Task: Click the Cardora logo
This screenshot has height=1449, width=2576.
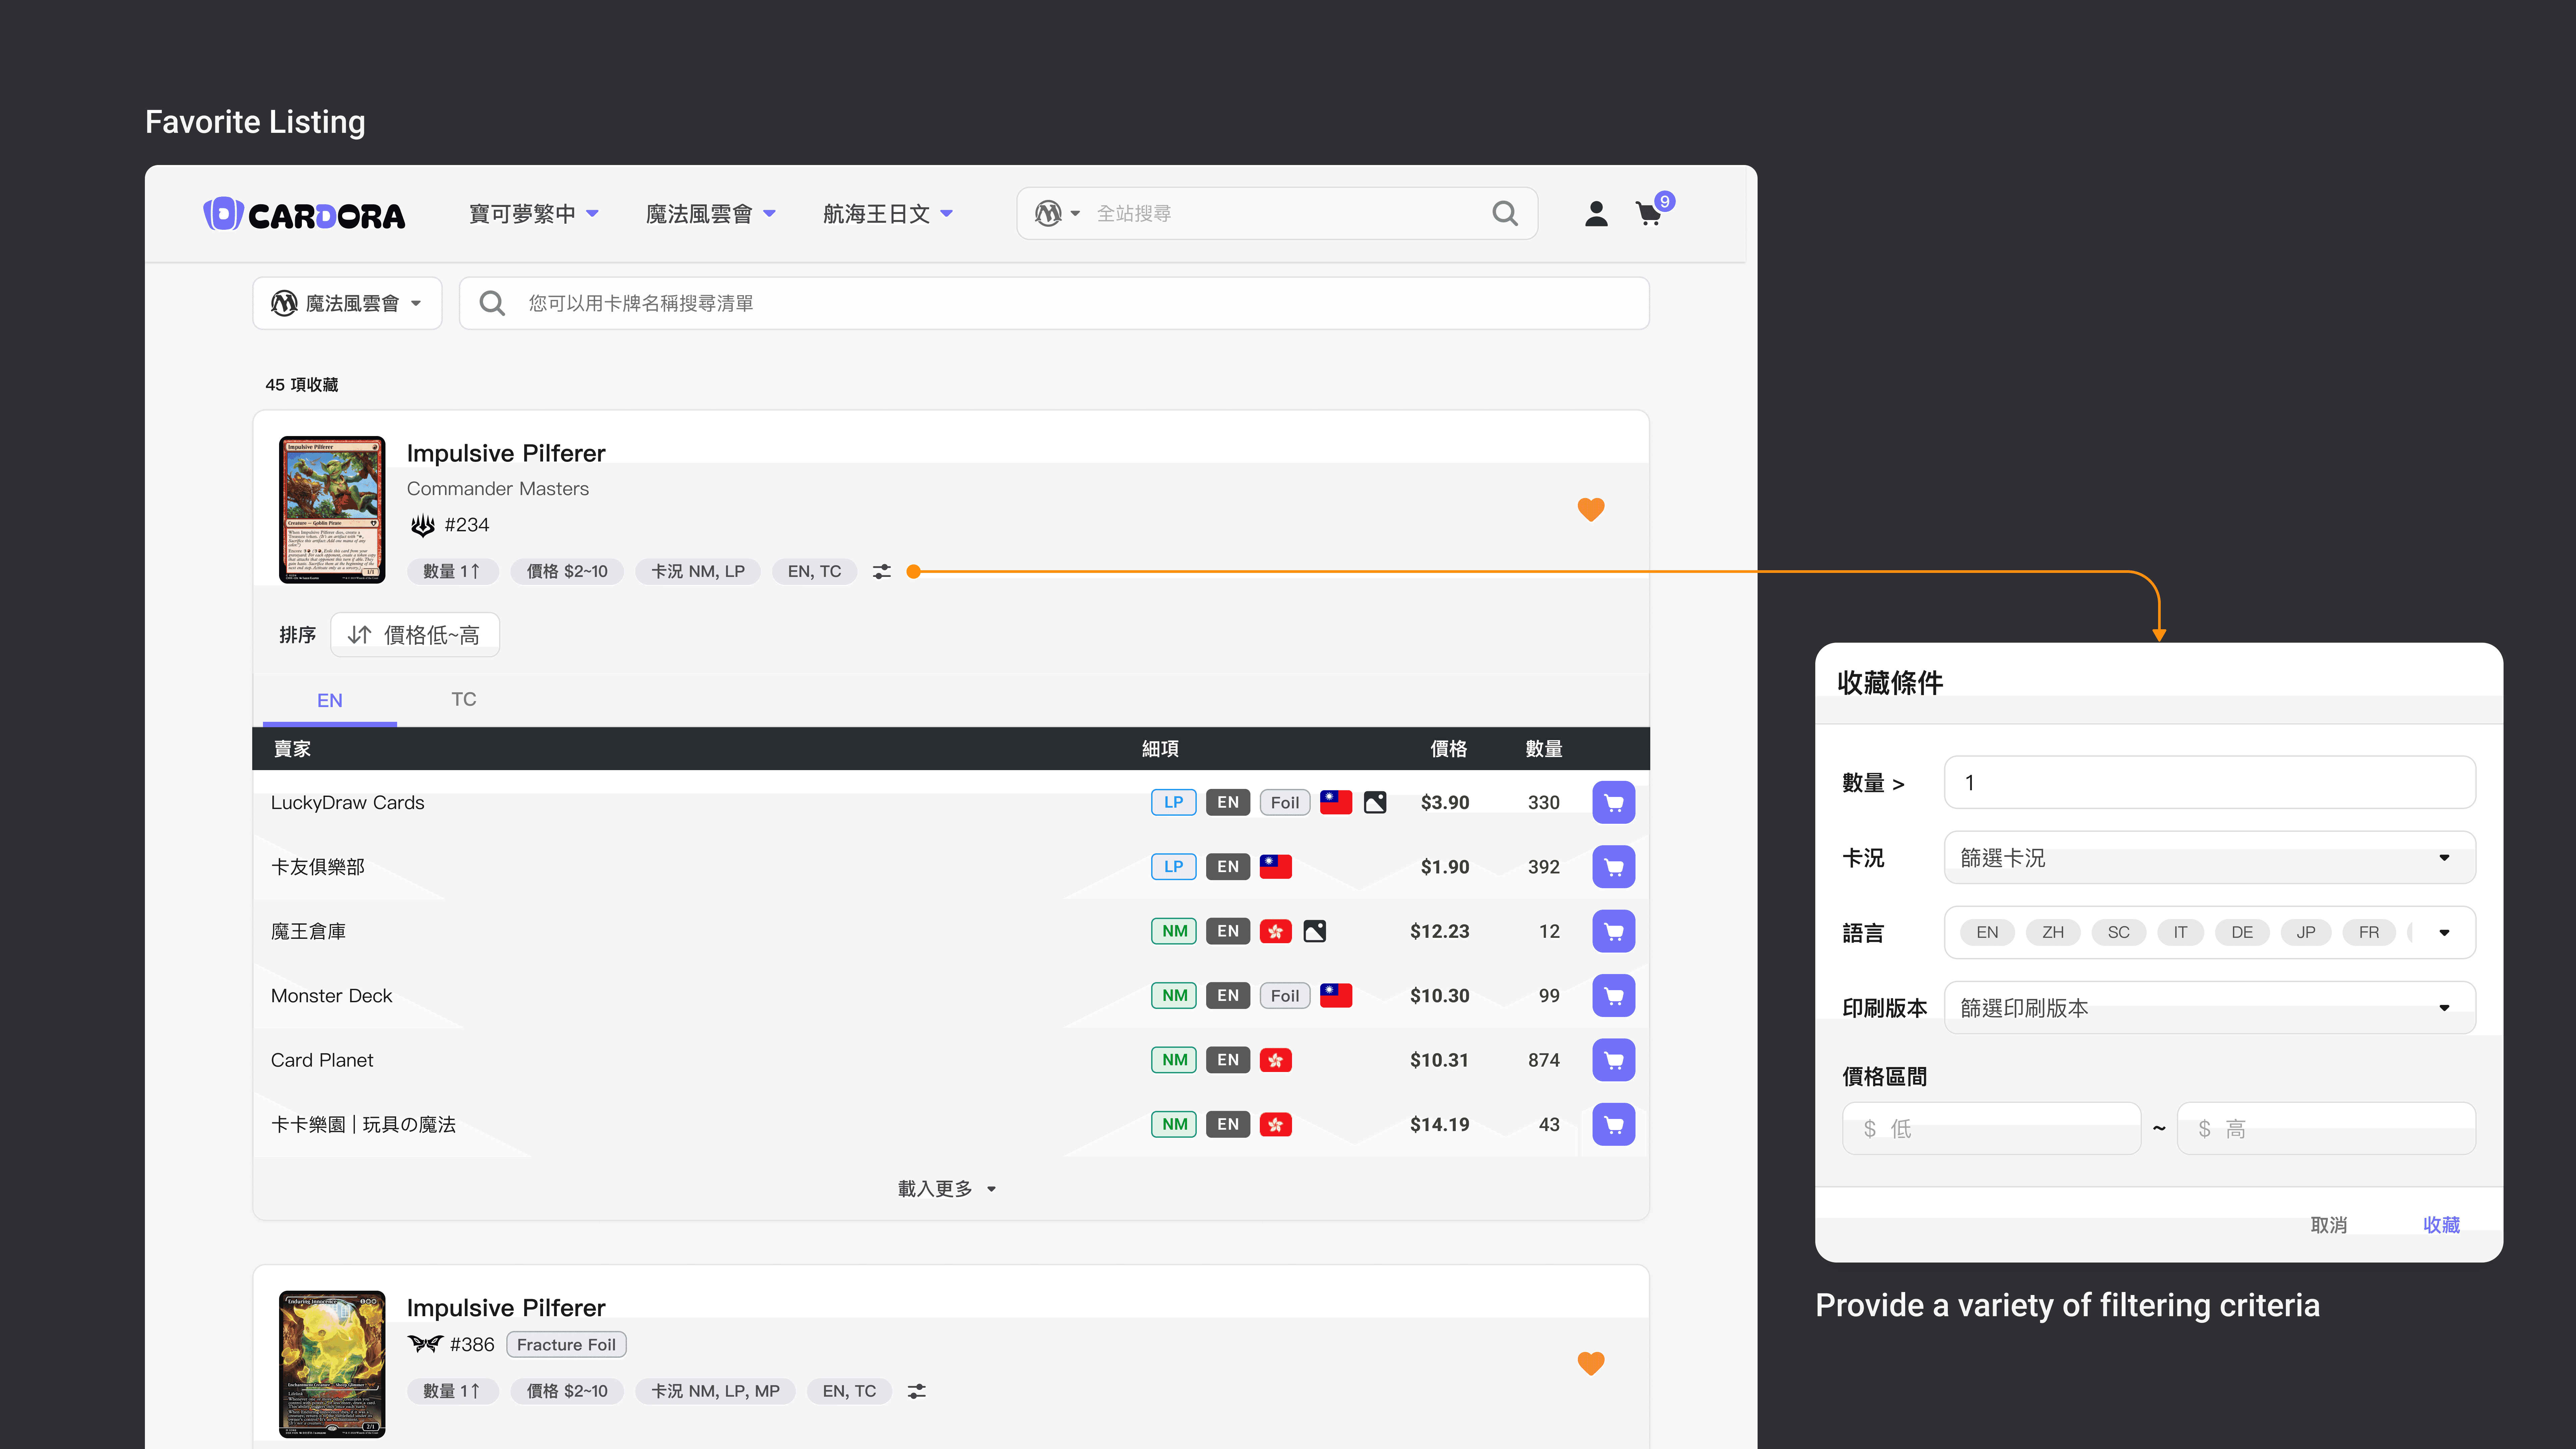Action: (304, 214)
